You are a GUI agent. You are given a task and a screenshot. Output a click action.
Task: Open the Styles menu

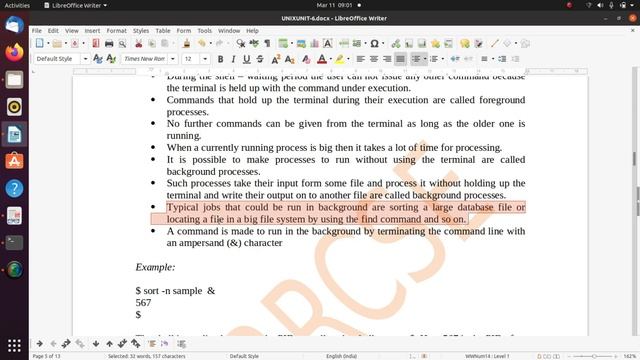[x=141, y=31]
